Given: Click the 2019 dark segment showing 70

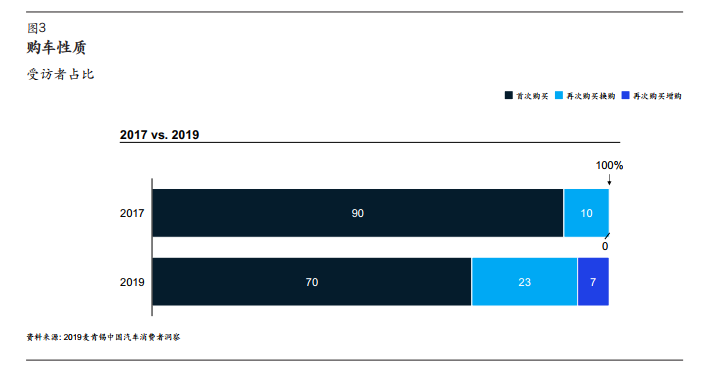Looking at the screenshot, I should pyautogui.click(x=312, y=281).
